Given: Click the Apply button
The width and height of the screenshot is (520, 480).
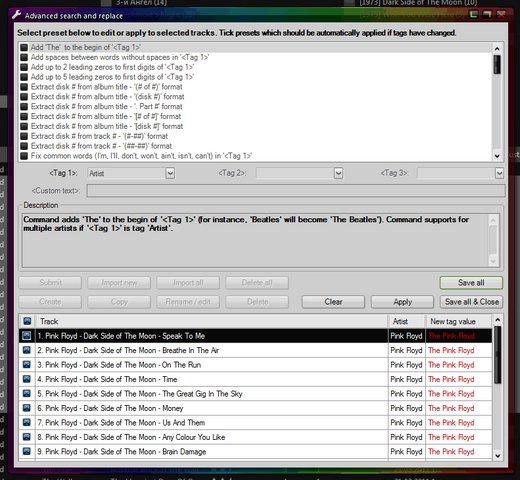Looking at the screenshot, I should 403,302.
